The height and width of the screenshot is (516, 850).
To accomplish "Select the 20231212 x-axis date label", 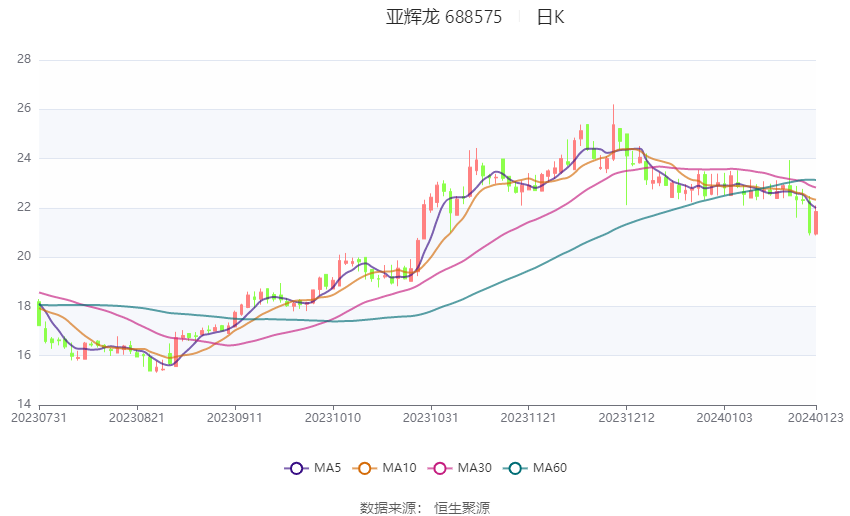I will coord(626,418).
